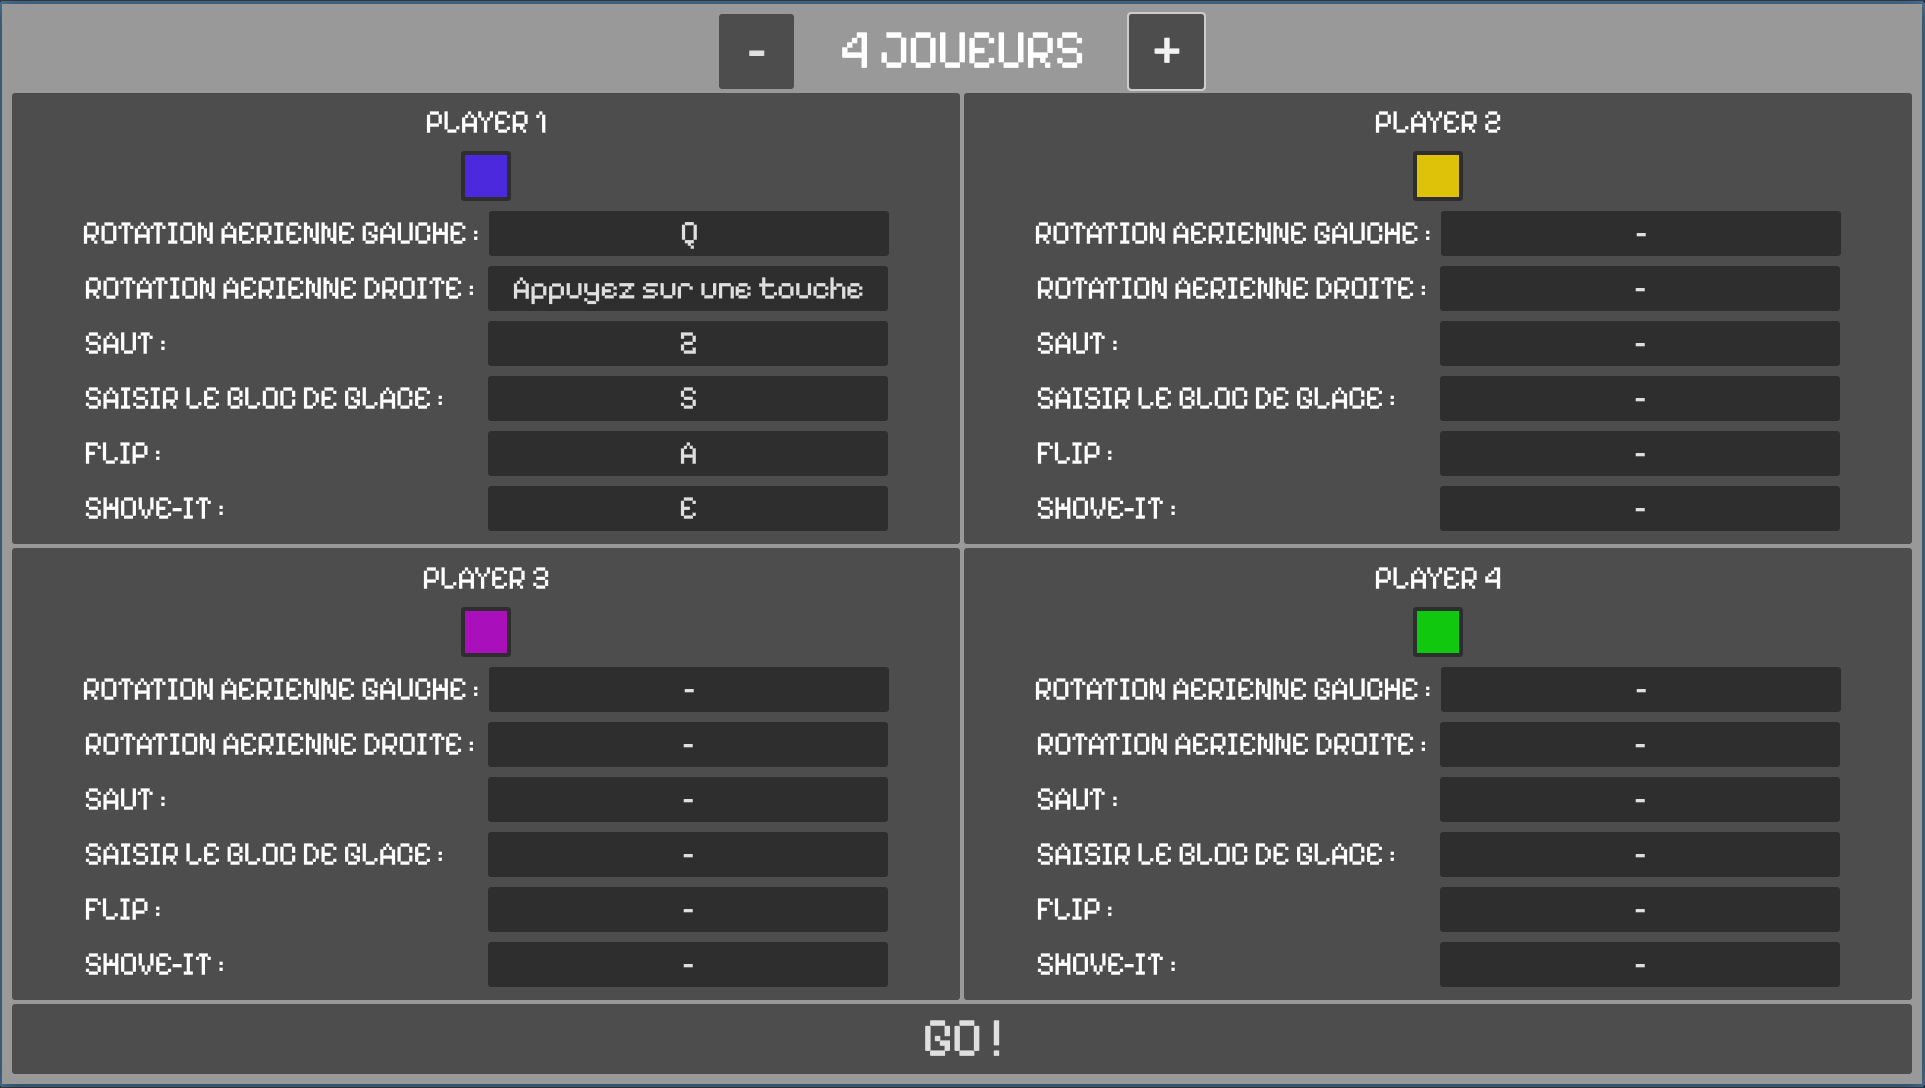
Task: Assign Player 4 Shove-it key field
Action: (x=1640, y=964)
